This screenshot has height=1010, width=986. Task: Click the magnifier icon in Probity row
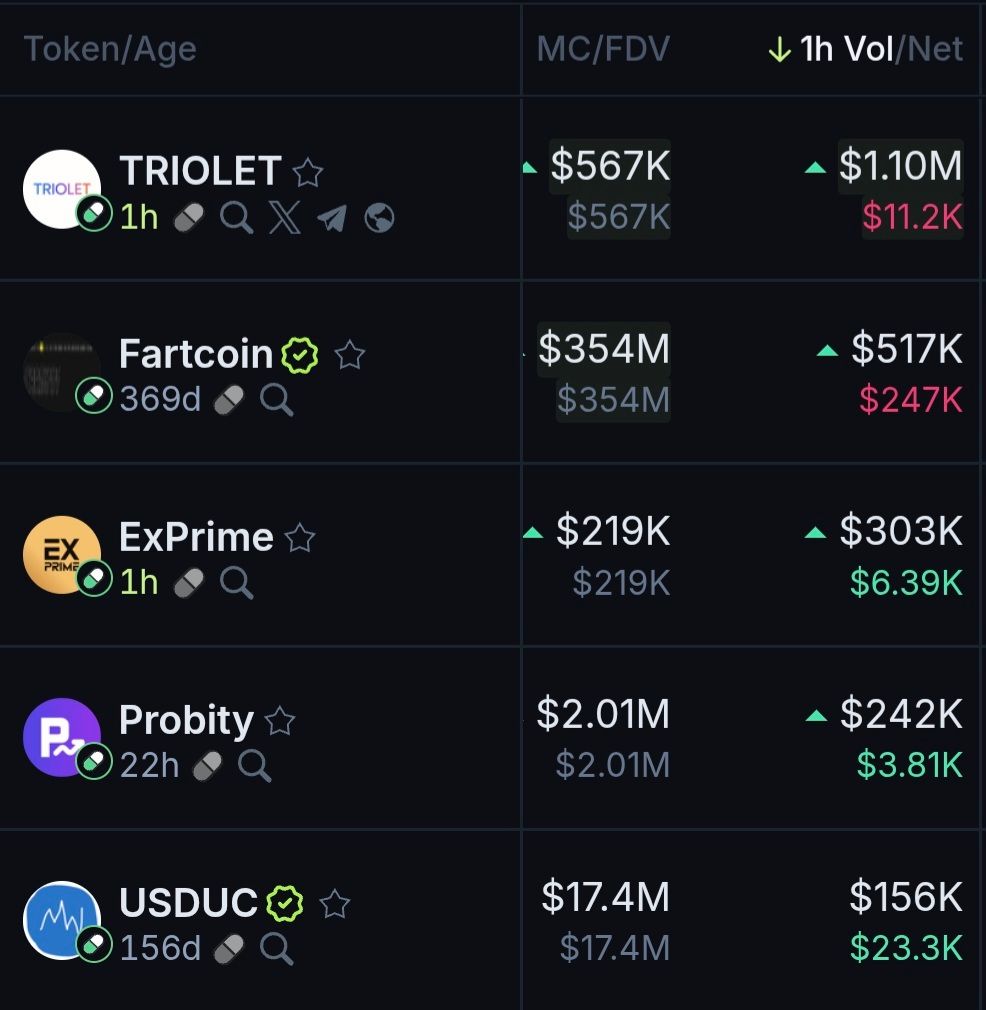pos(255,766)
